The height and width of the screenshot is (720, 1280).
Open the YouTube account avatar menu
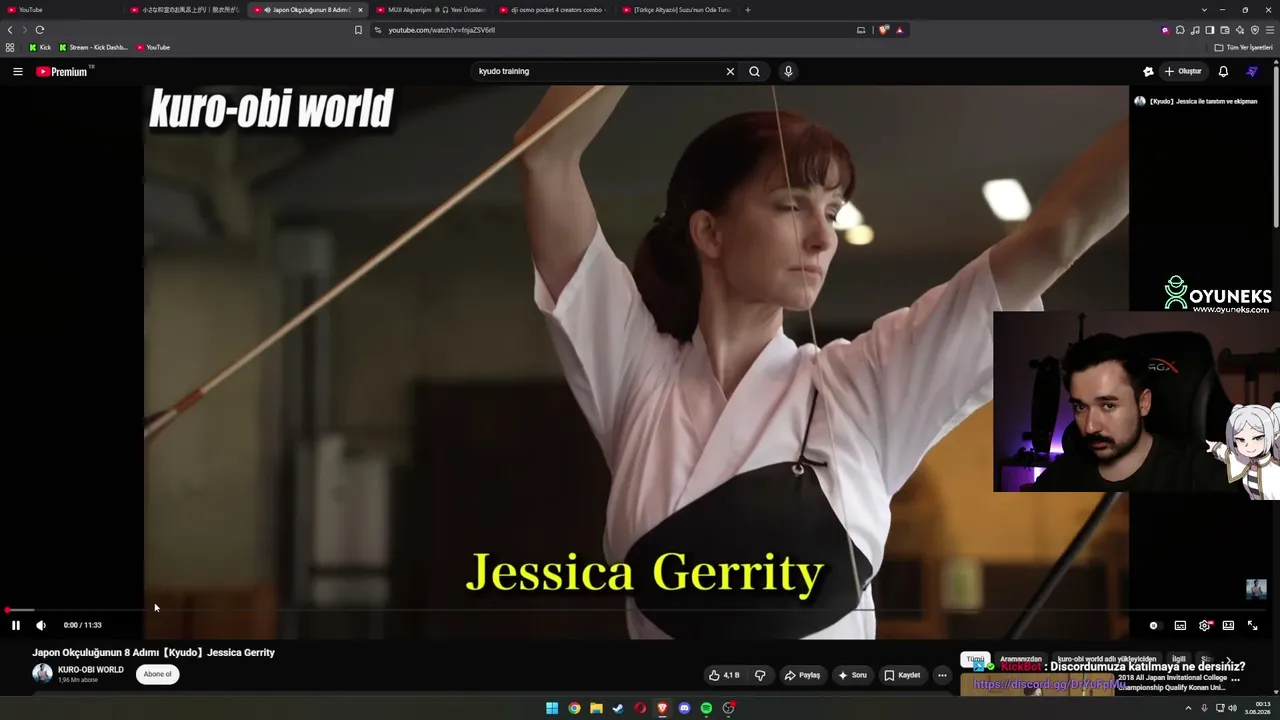pyautogui.click(x=1252, y=71)
